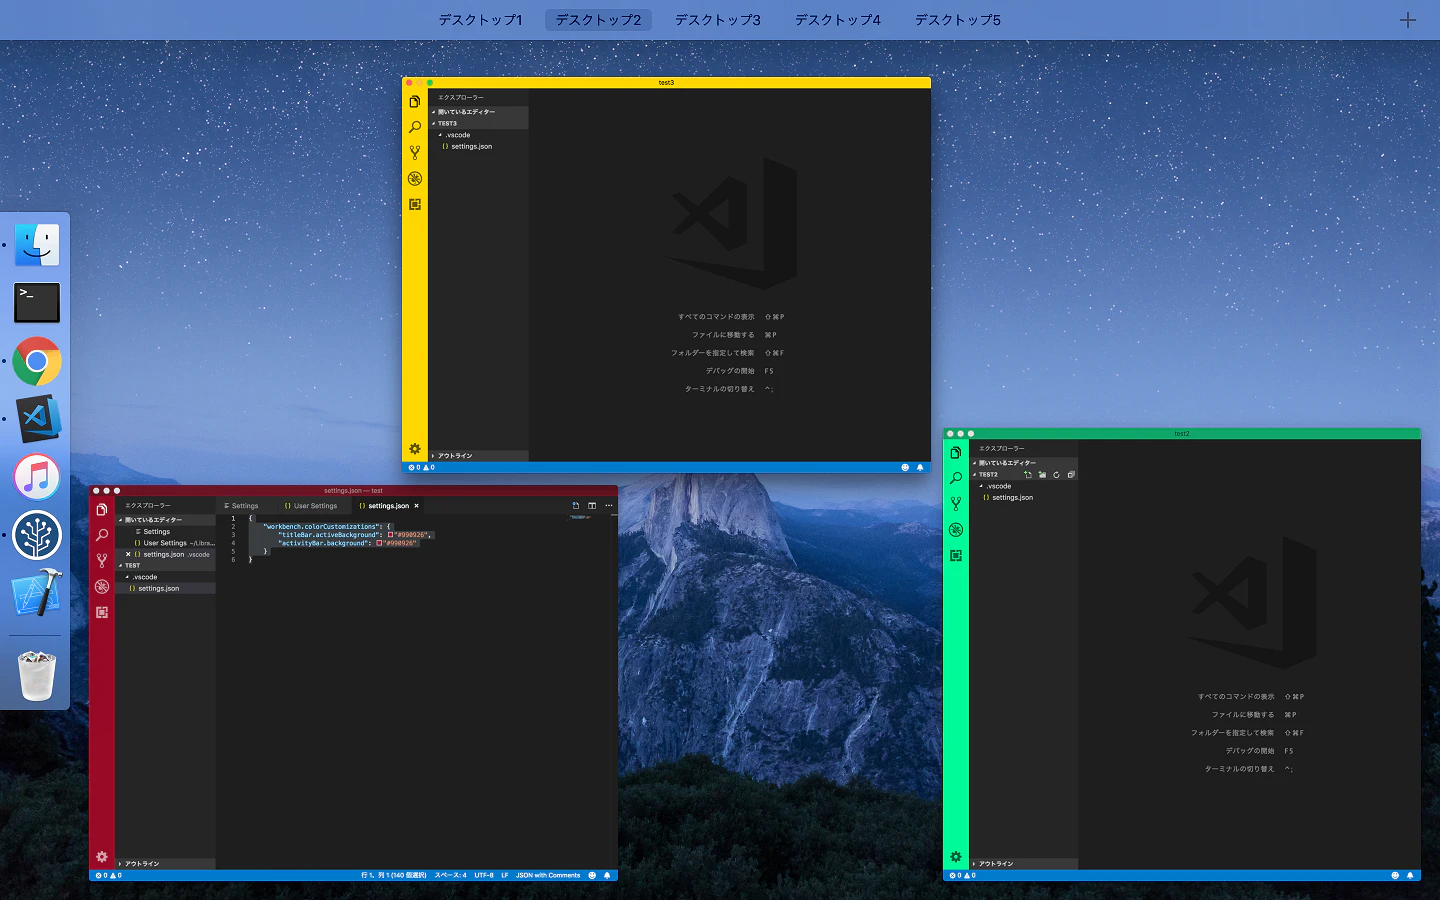This screenshot has height=900, width=1440.
Task: Expand Outline section in green test2 window
Action: pyautogui.click(x=1024, y=864)
